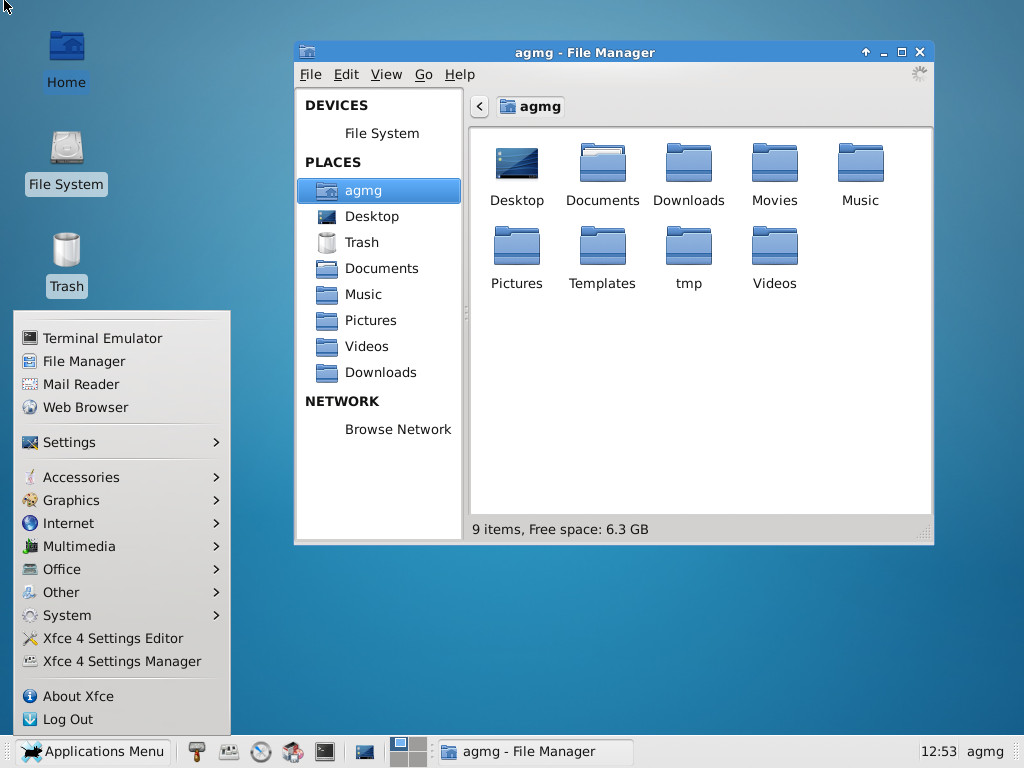Screen dimensions: 1024x768
Task: Open the Movies folder icon
Action: pyautogui.click(x=775, y=176)
